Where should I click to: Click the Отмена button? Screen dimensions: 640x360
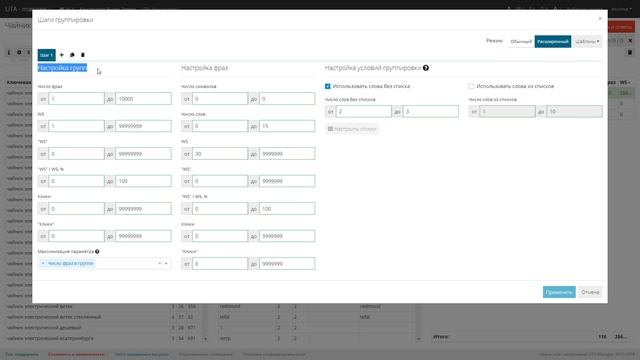pyautogui.click(x=590, y=292)
